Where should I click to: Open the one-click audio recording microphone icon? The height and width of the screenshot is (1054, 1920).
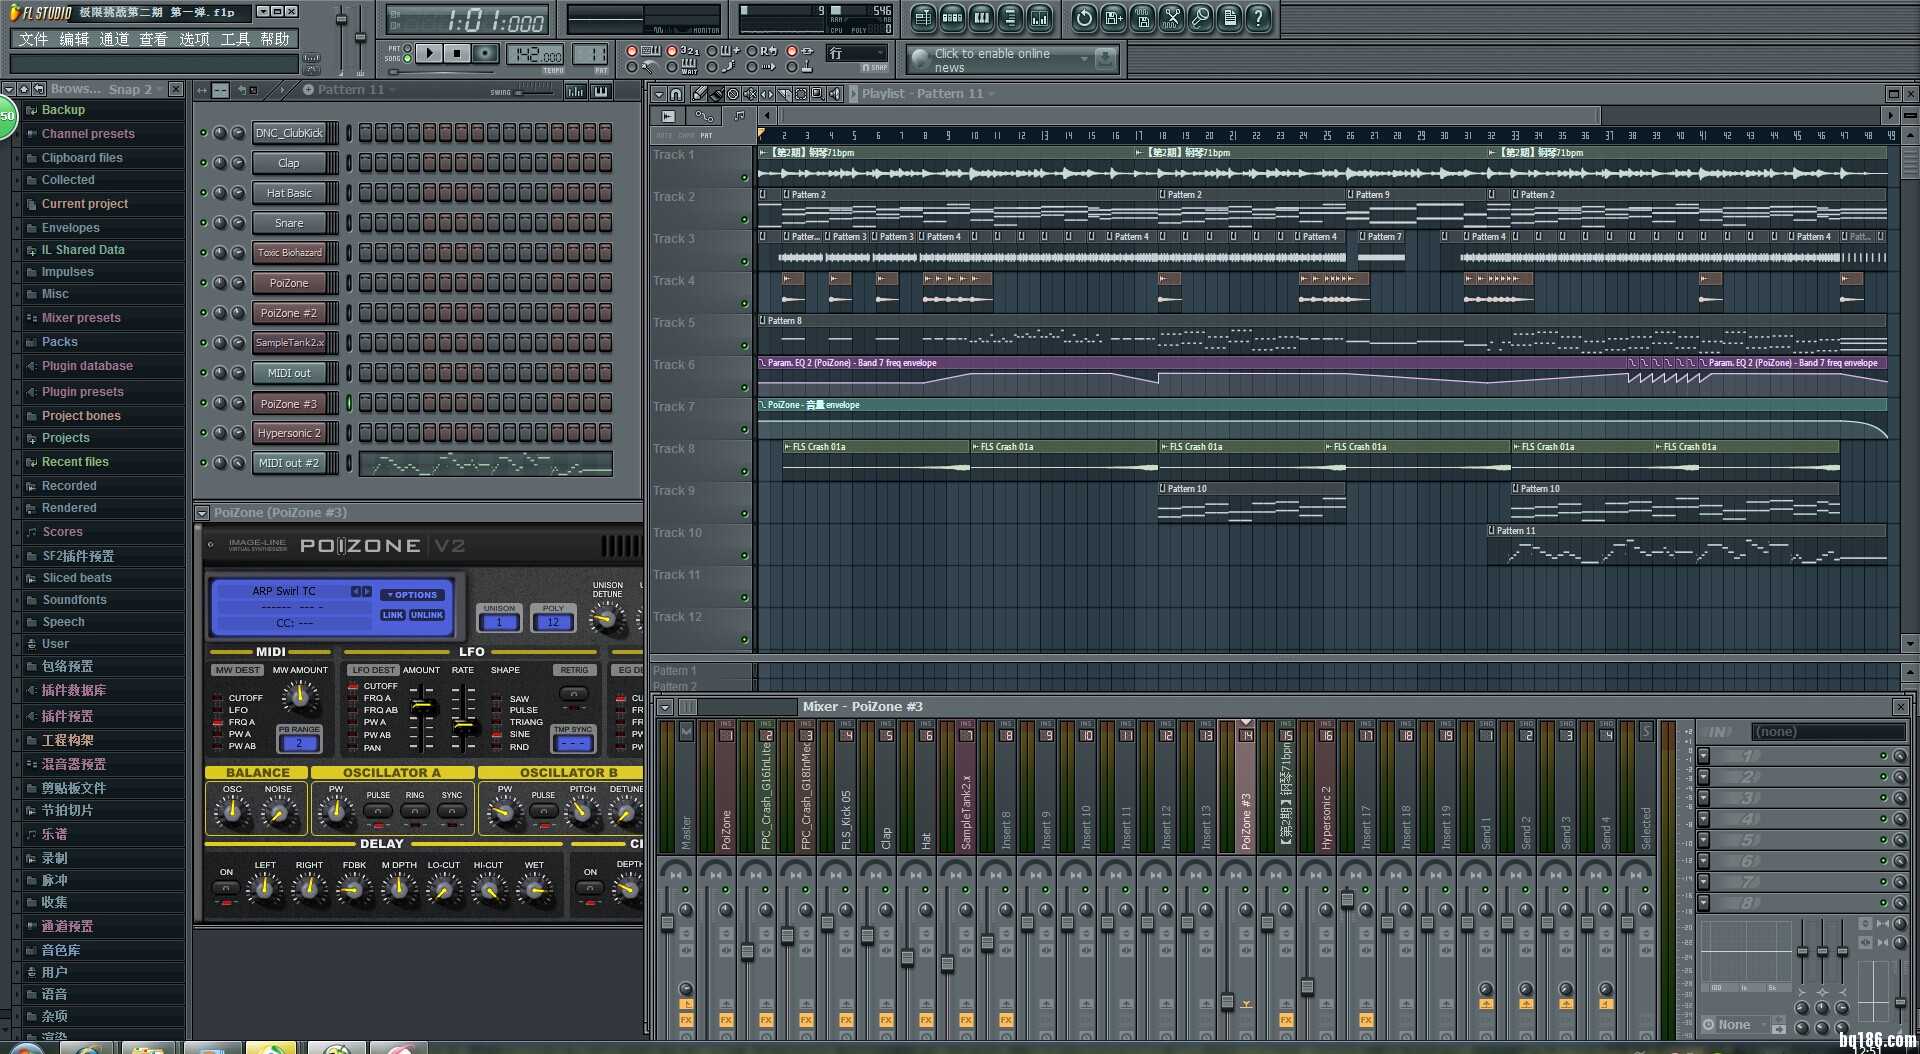[x=1200, y=18]
